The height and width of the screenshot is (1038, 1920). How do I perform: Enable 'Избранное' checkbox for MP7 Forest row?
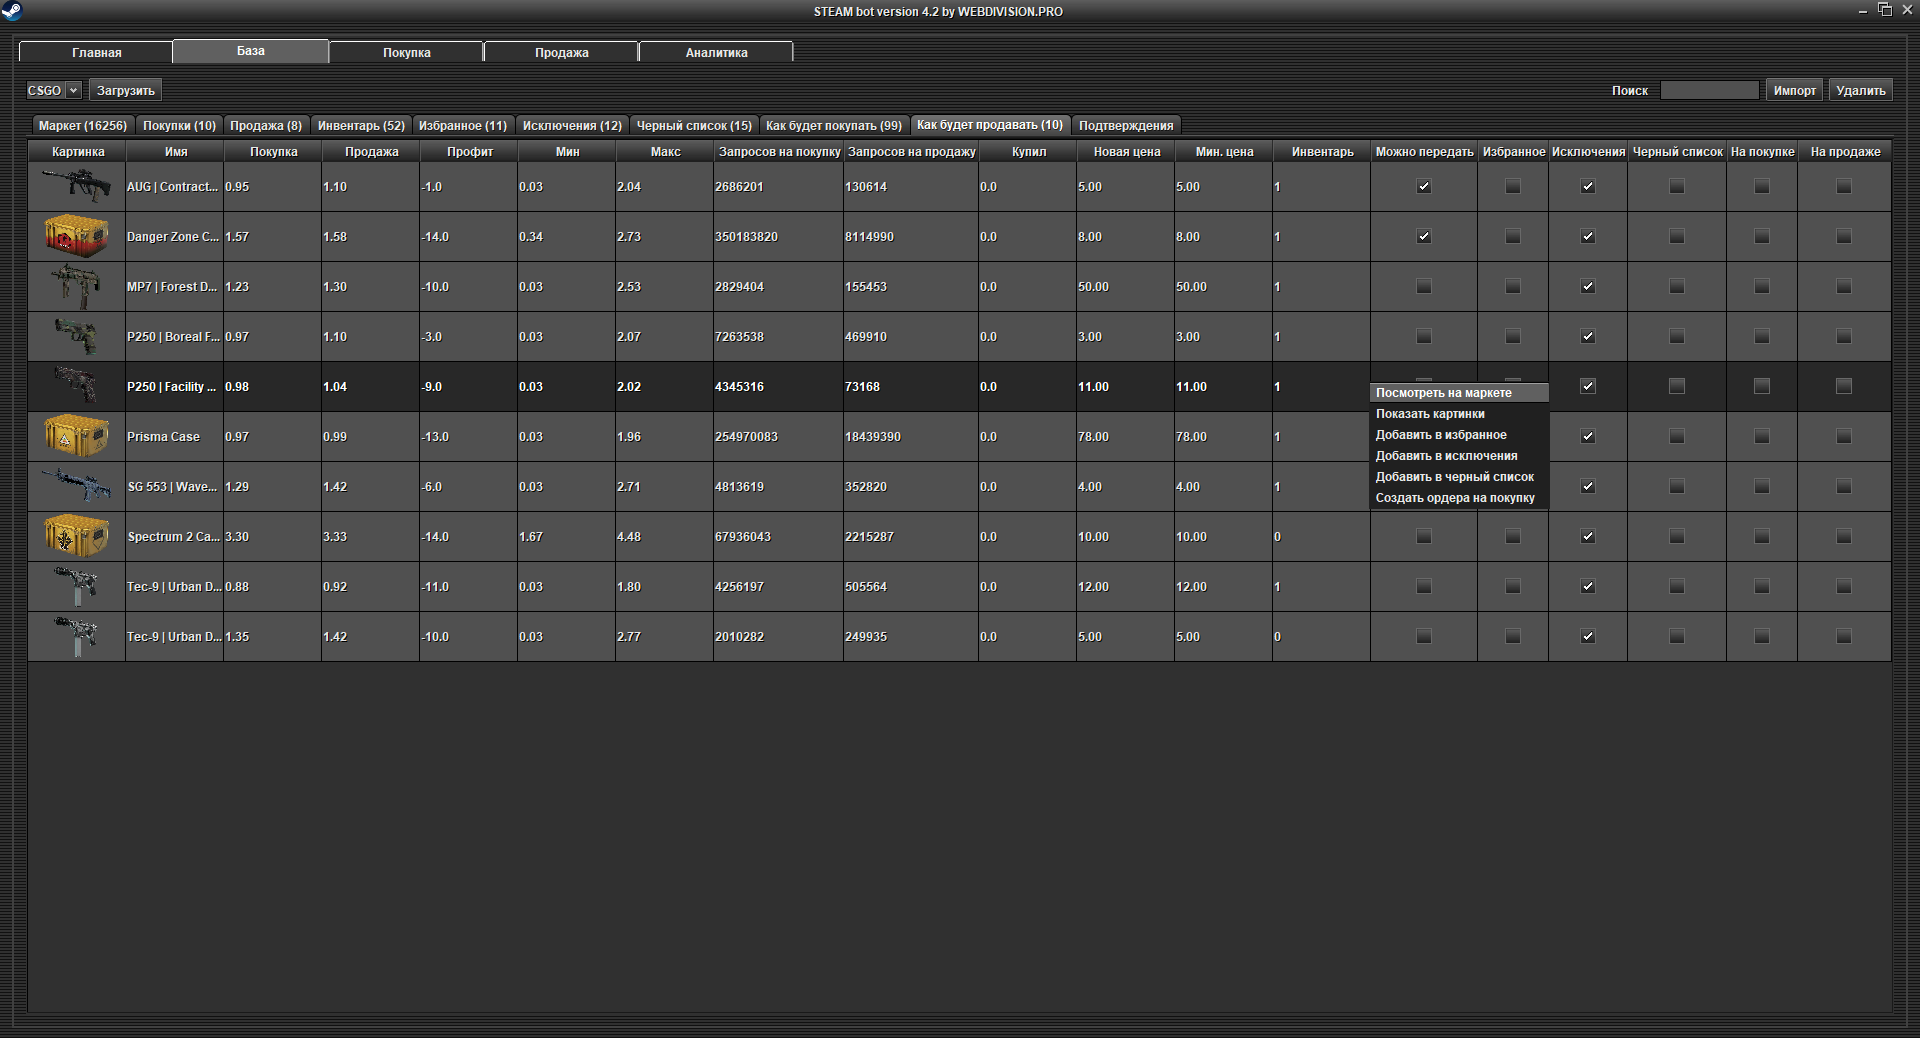point(1512,287)
